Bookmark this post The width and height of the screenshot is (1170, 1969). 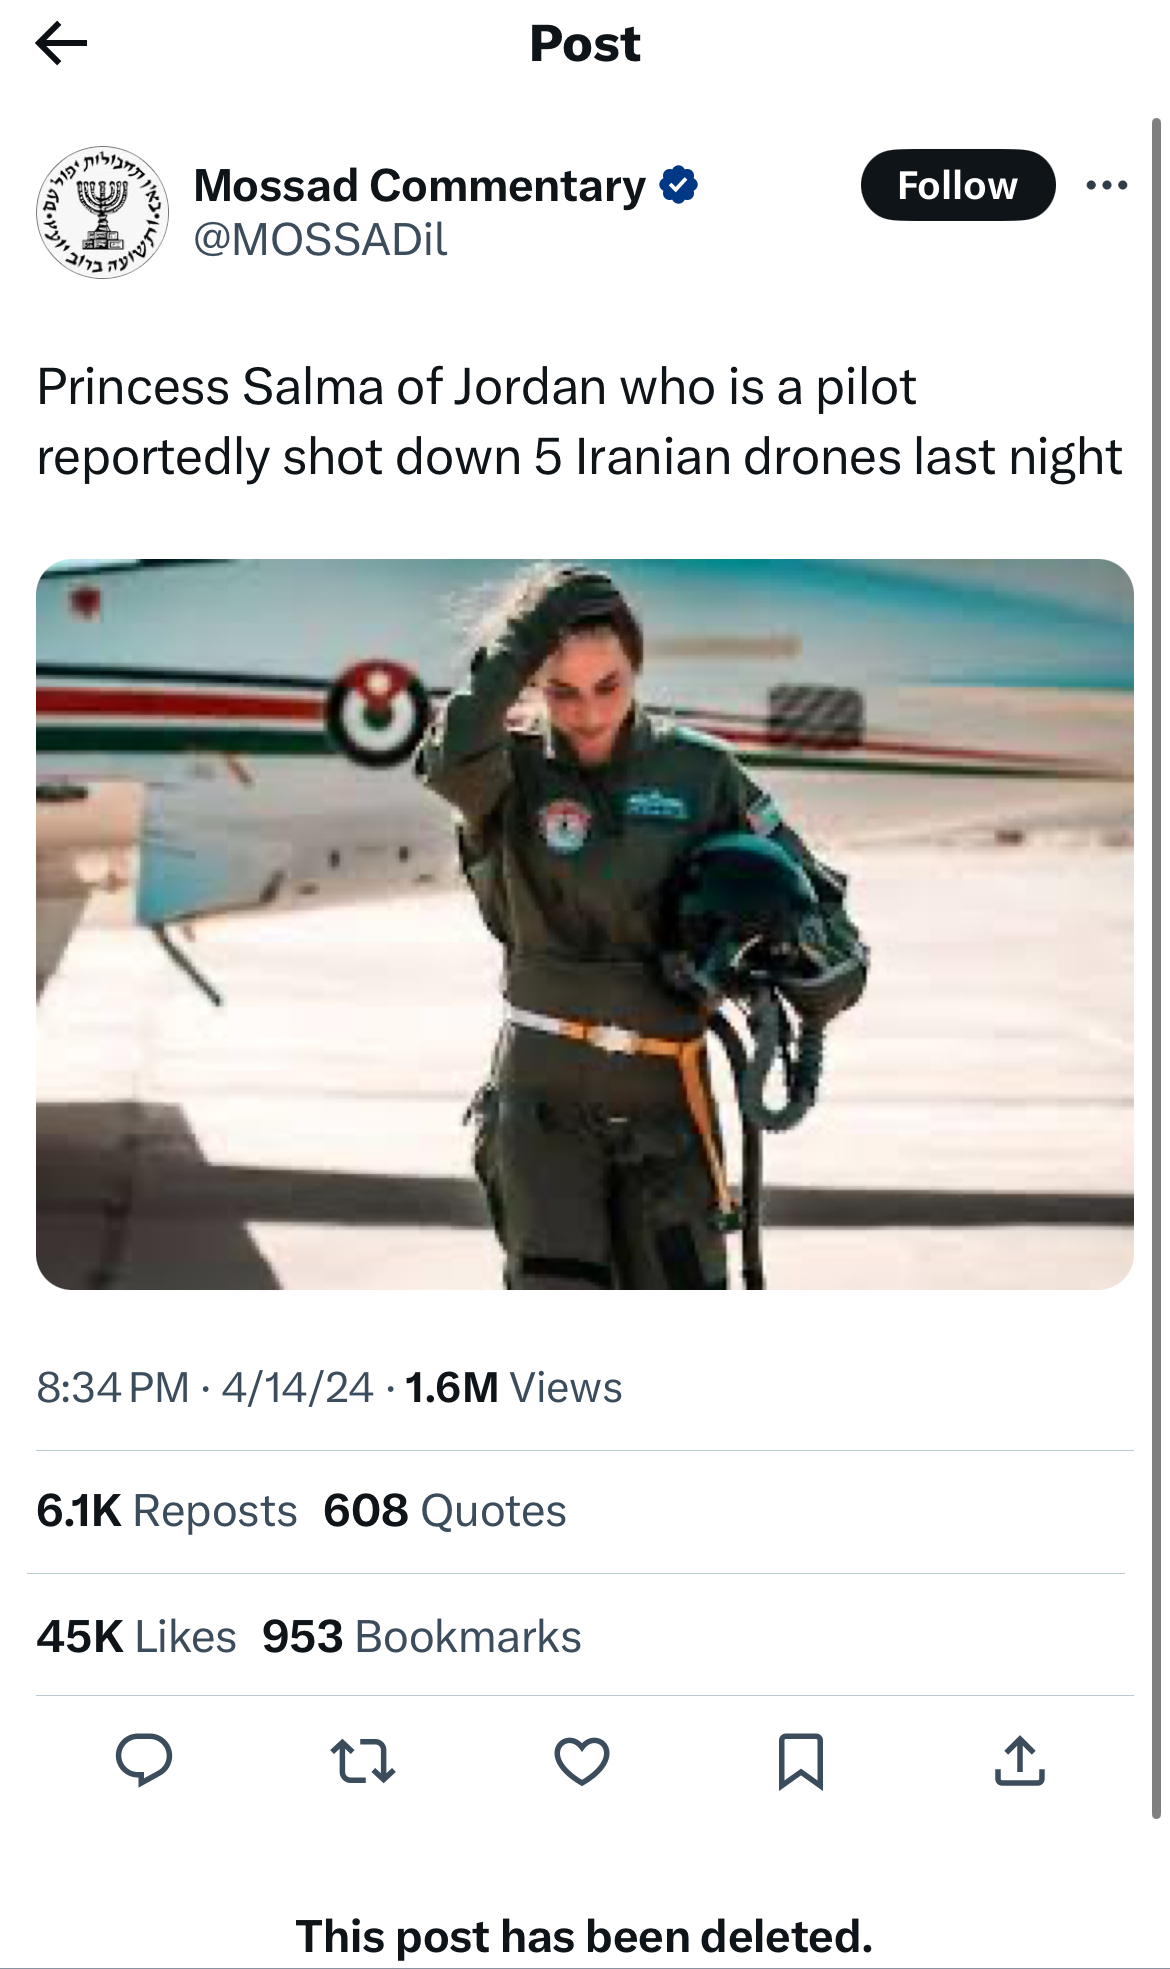801,1760
